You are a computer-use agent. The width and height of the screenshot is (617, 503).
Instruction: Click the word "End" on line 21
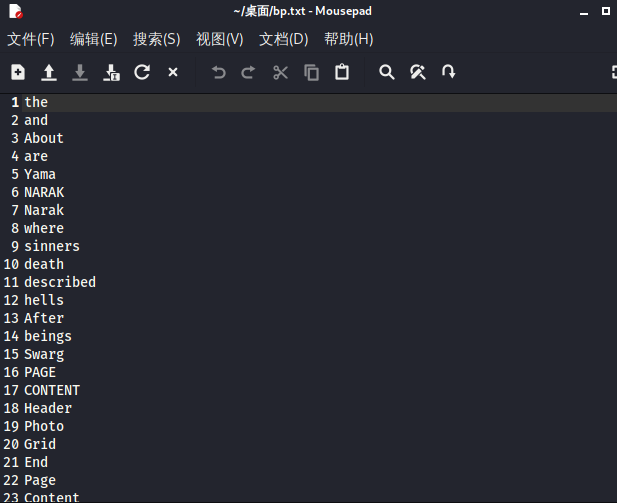36,462
